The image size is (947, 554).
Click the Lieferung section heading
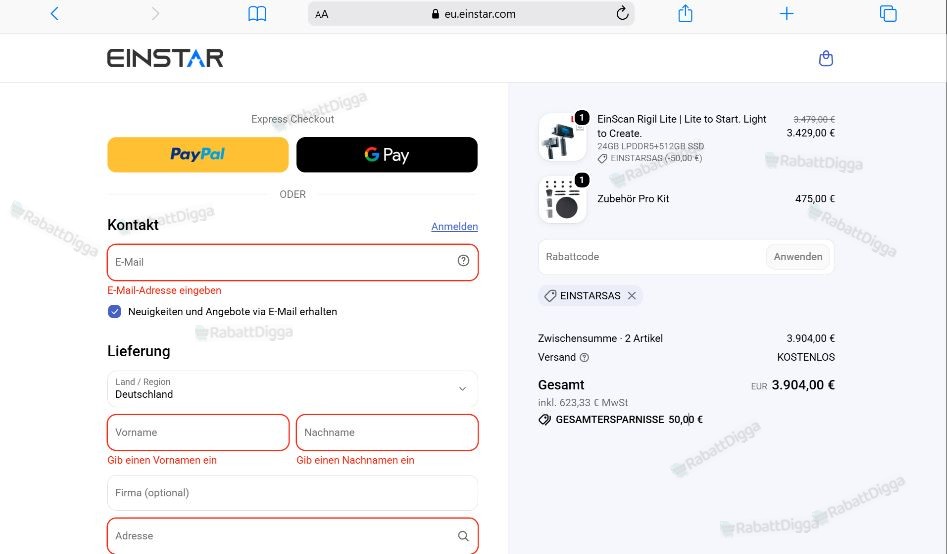pos(138,351)
